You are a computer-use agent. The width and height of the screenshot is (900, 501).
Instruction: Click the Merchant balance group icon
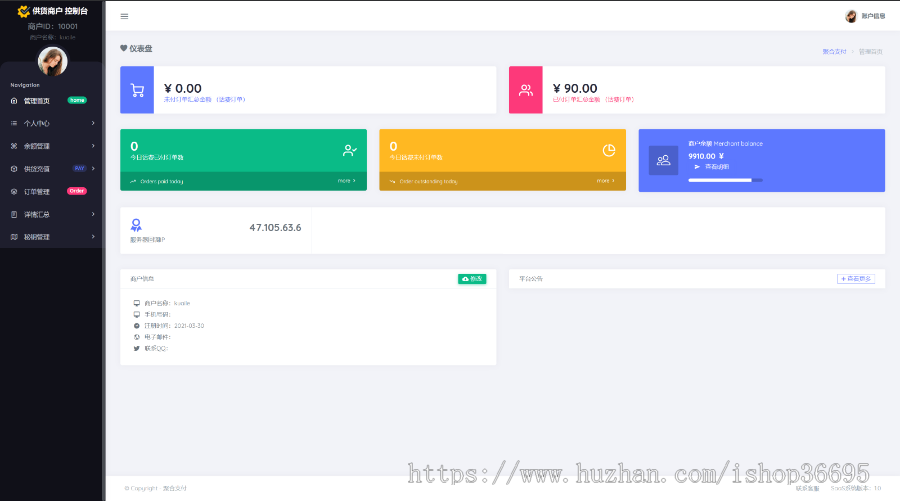click(x=663, y=160)
